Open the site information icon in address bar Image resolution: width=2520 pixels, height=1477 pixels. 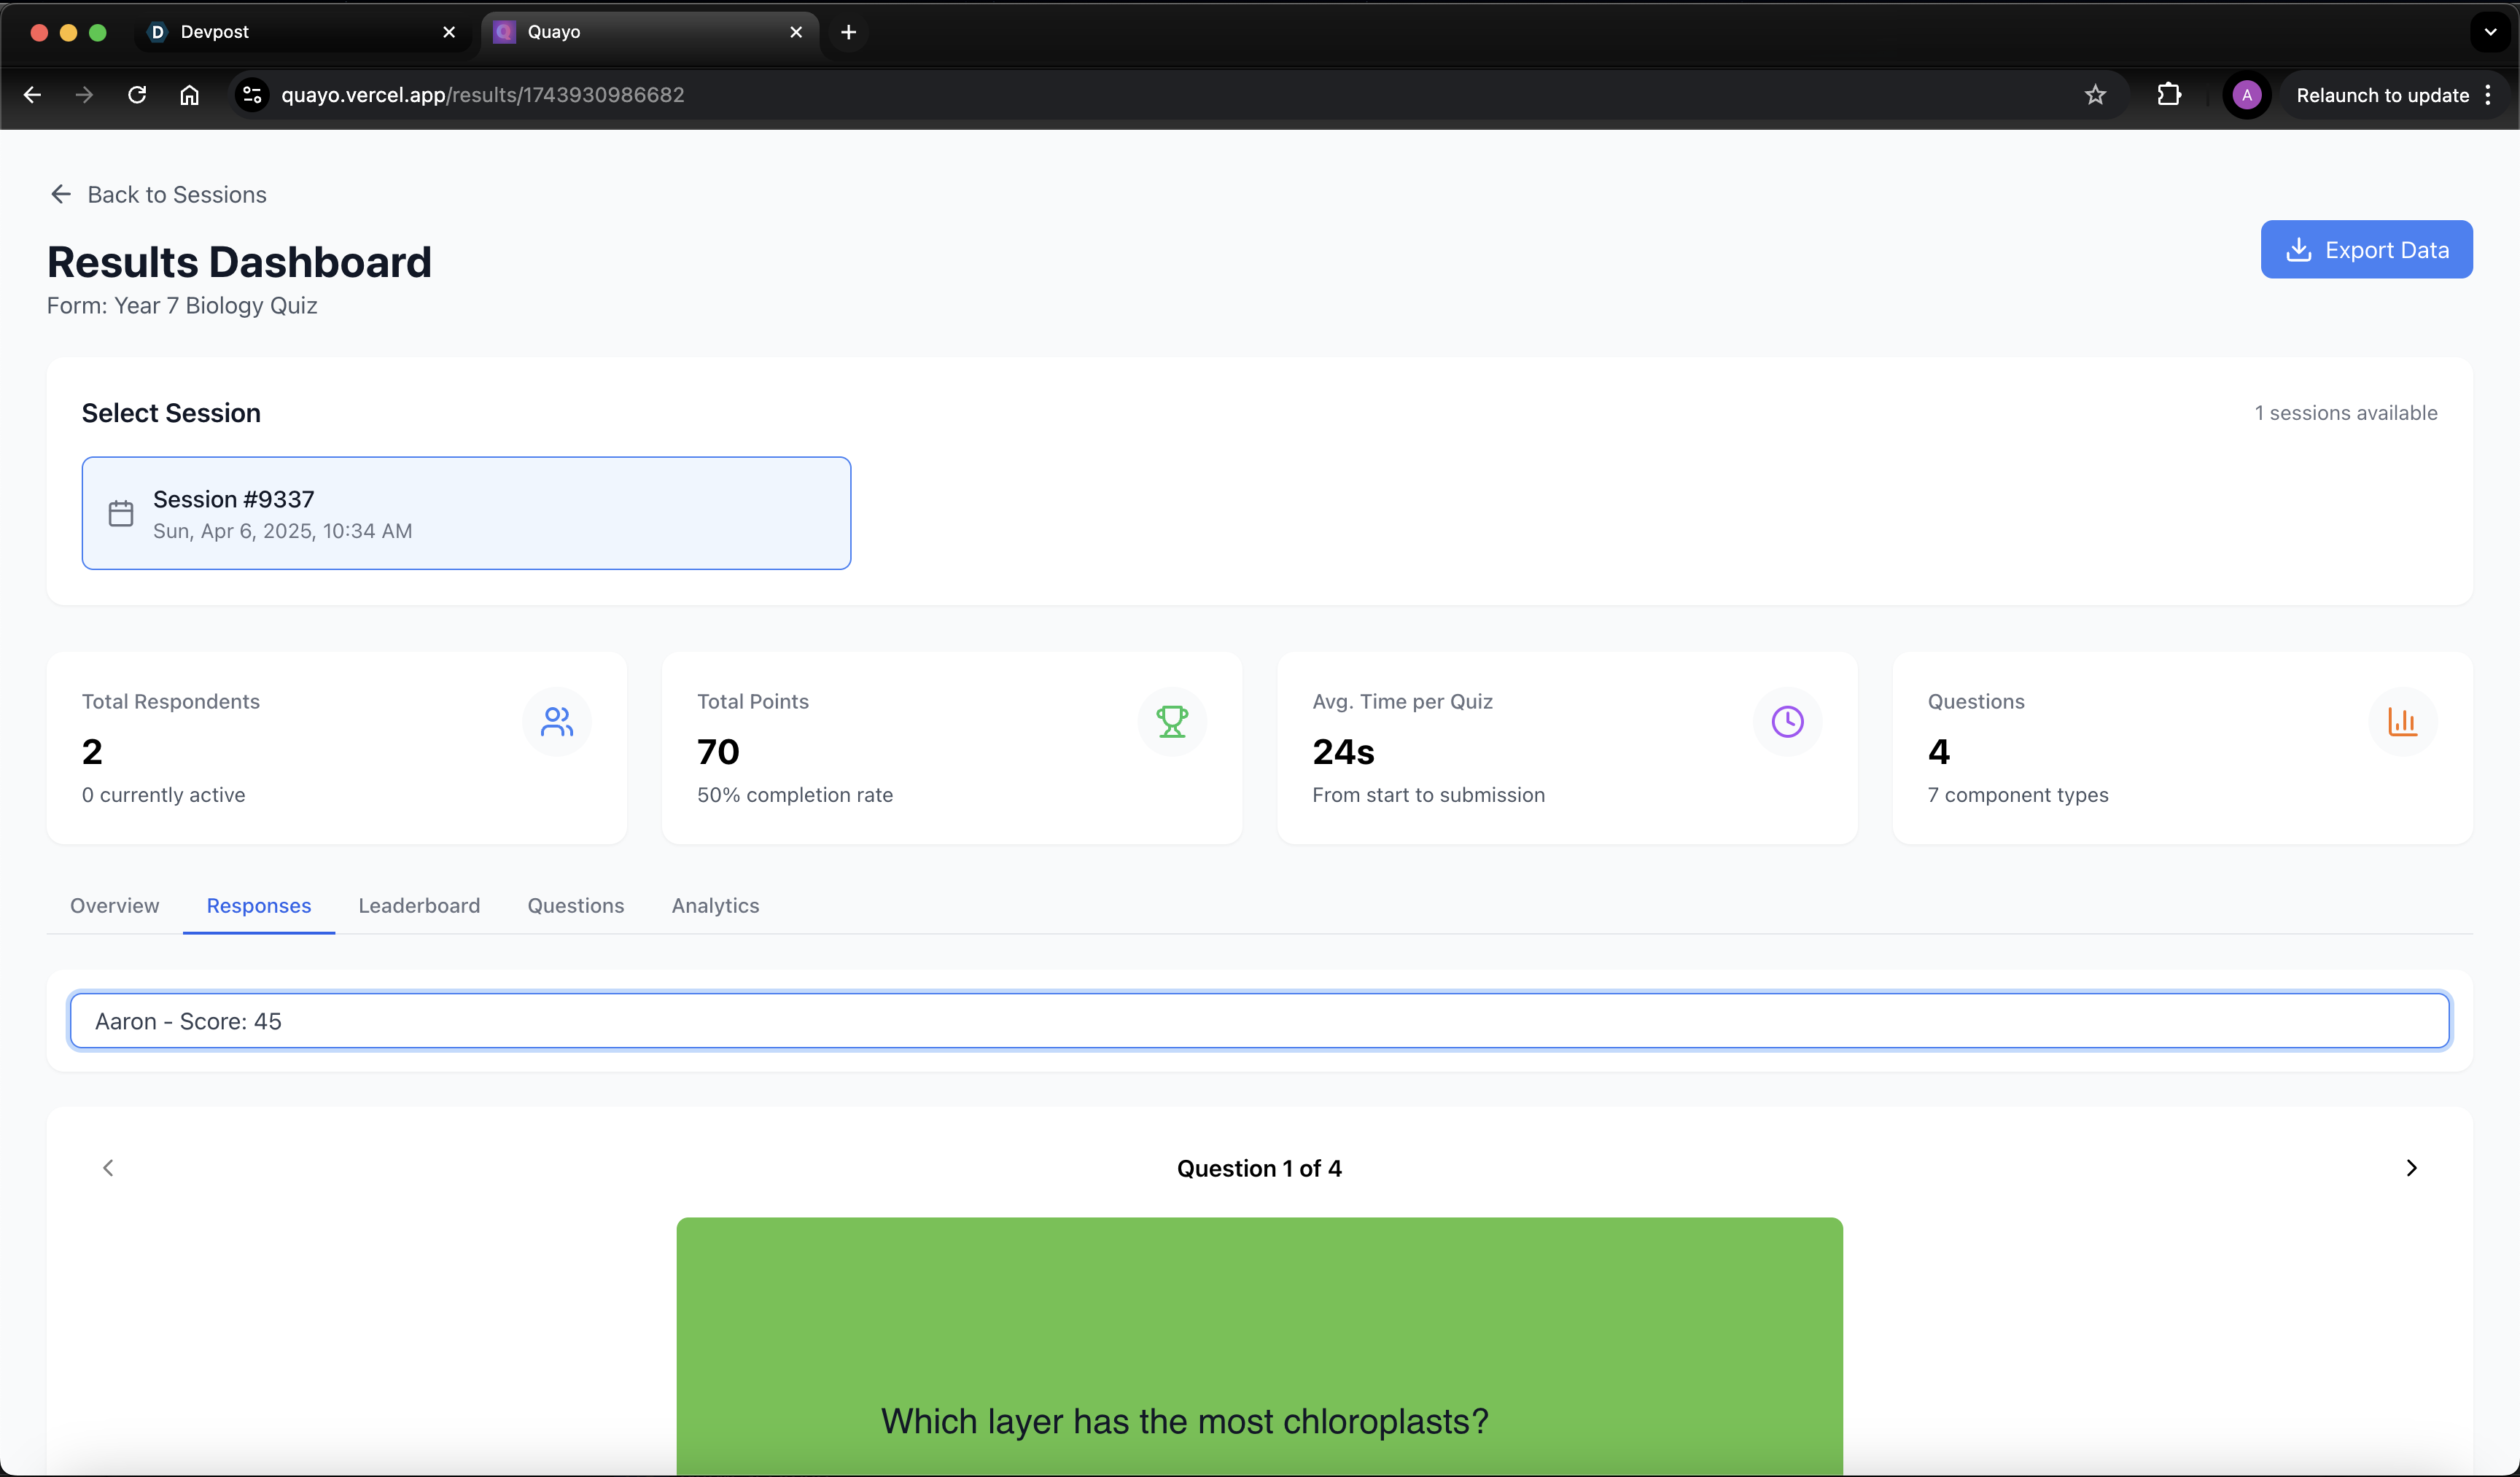252,95
